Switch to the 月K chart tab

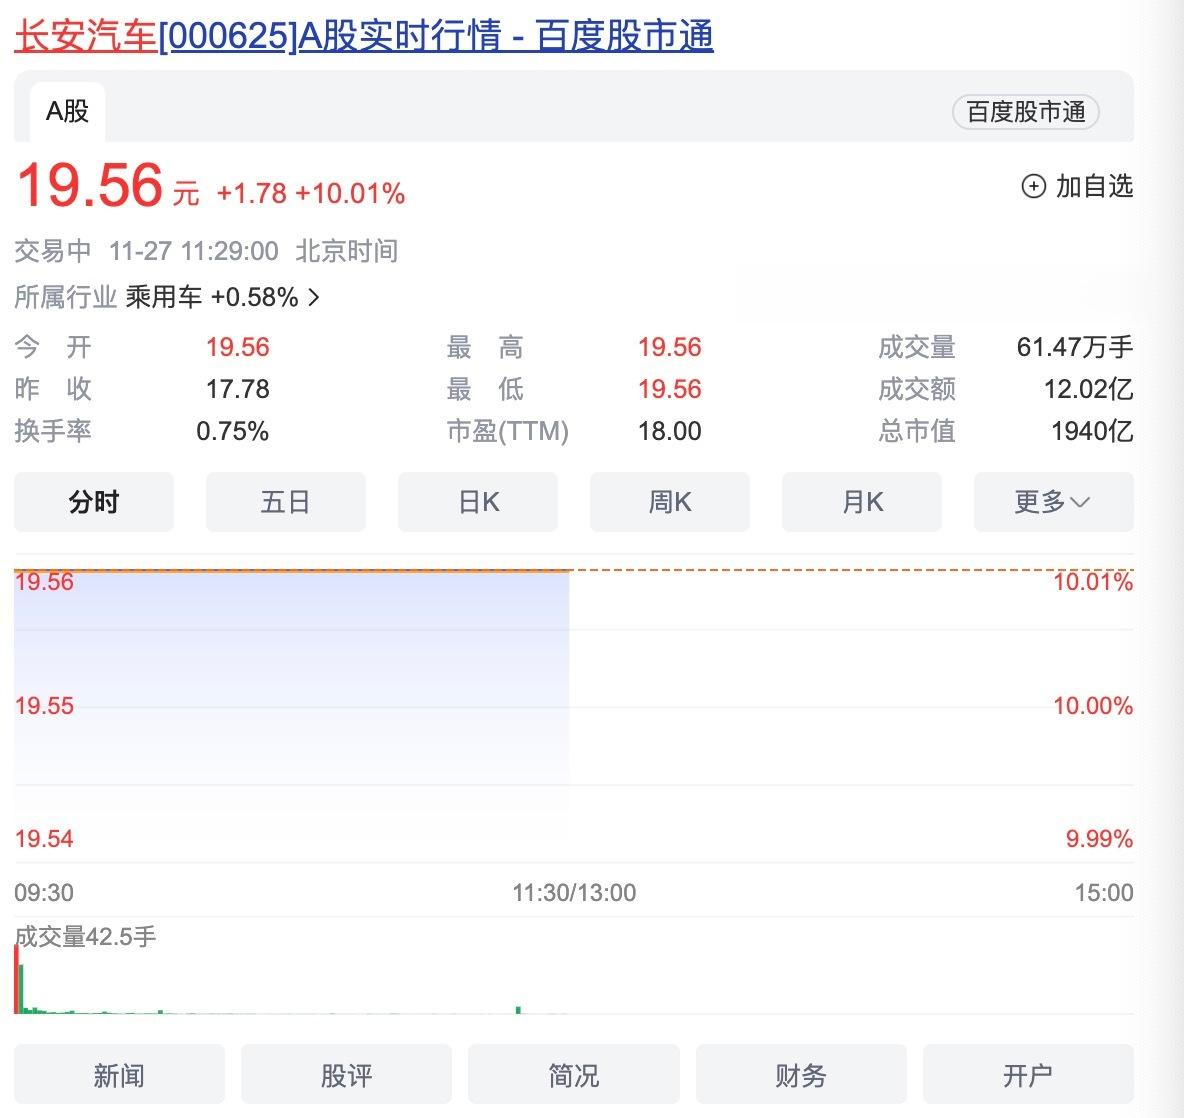pos(862,502)
